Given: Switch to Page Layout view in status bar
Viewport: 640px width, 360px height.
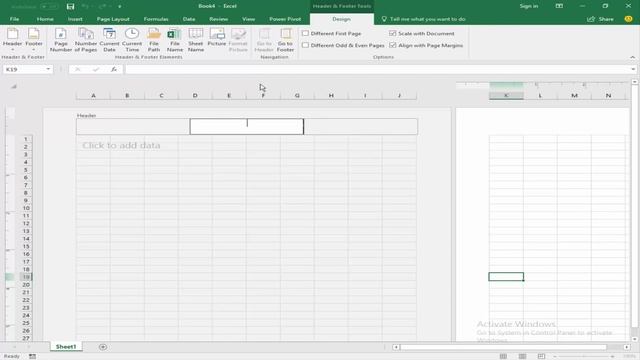Looking at the screenshot, I should tap(522, 356).
